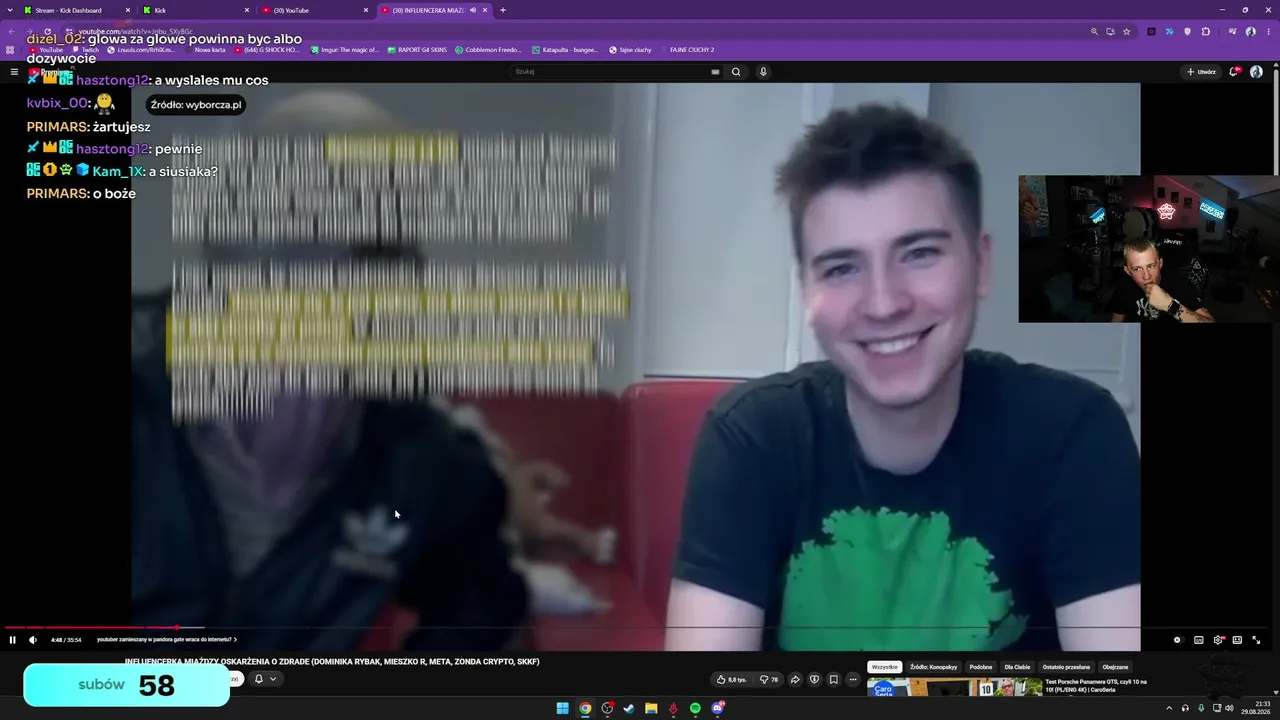
Task: Click the YouTube search magnifier button
Action: point(736,72)
